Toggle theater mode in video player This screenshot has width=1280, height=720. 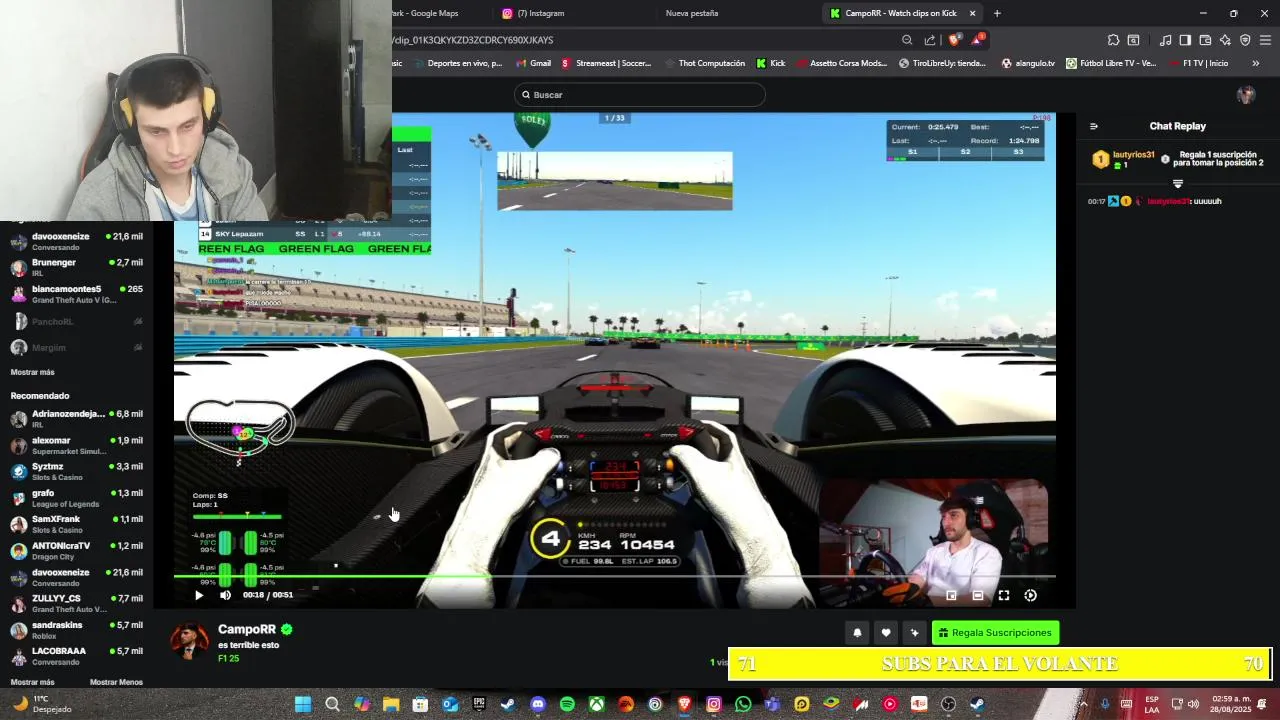(x=977, y=595)
